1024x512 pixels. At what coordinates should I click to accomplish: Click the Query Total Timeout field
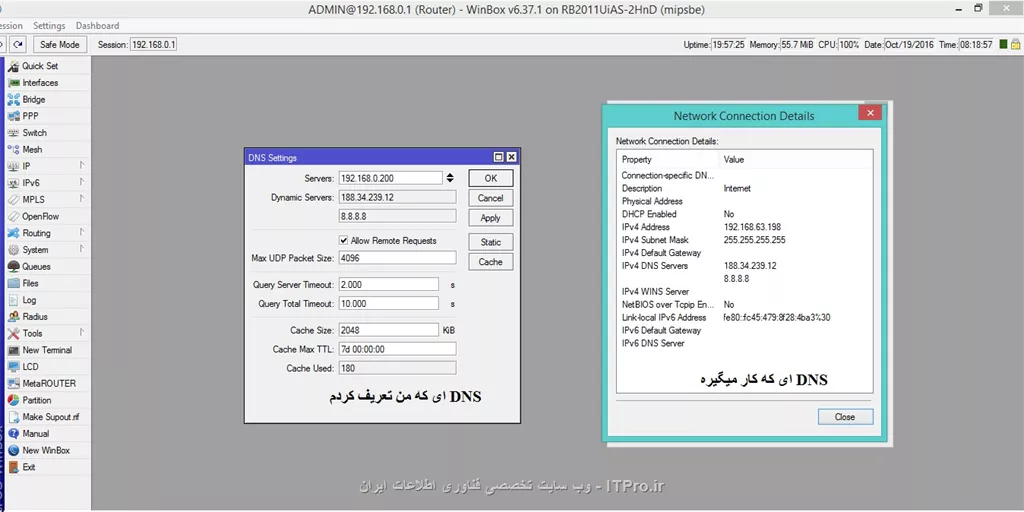click(389, 304)
